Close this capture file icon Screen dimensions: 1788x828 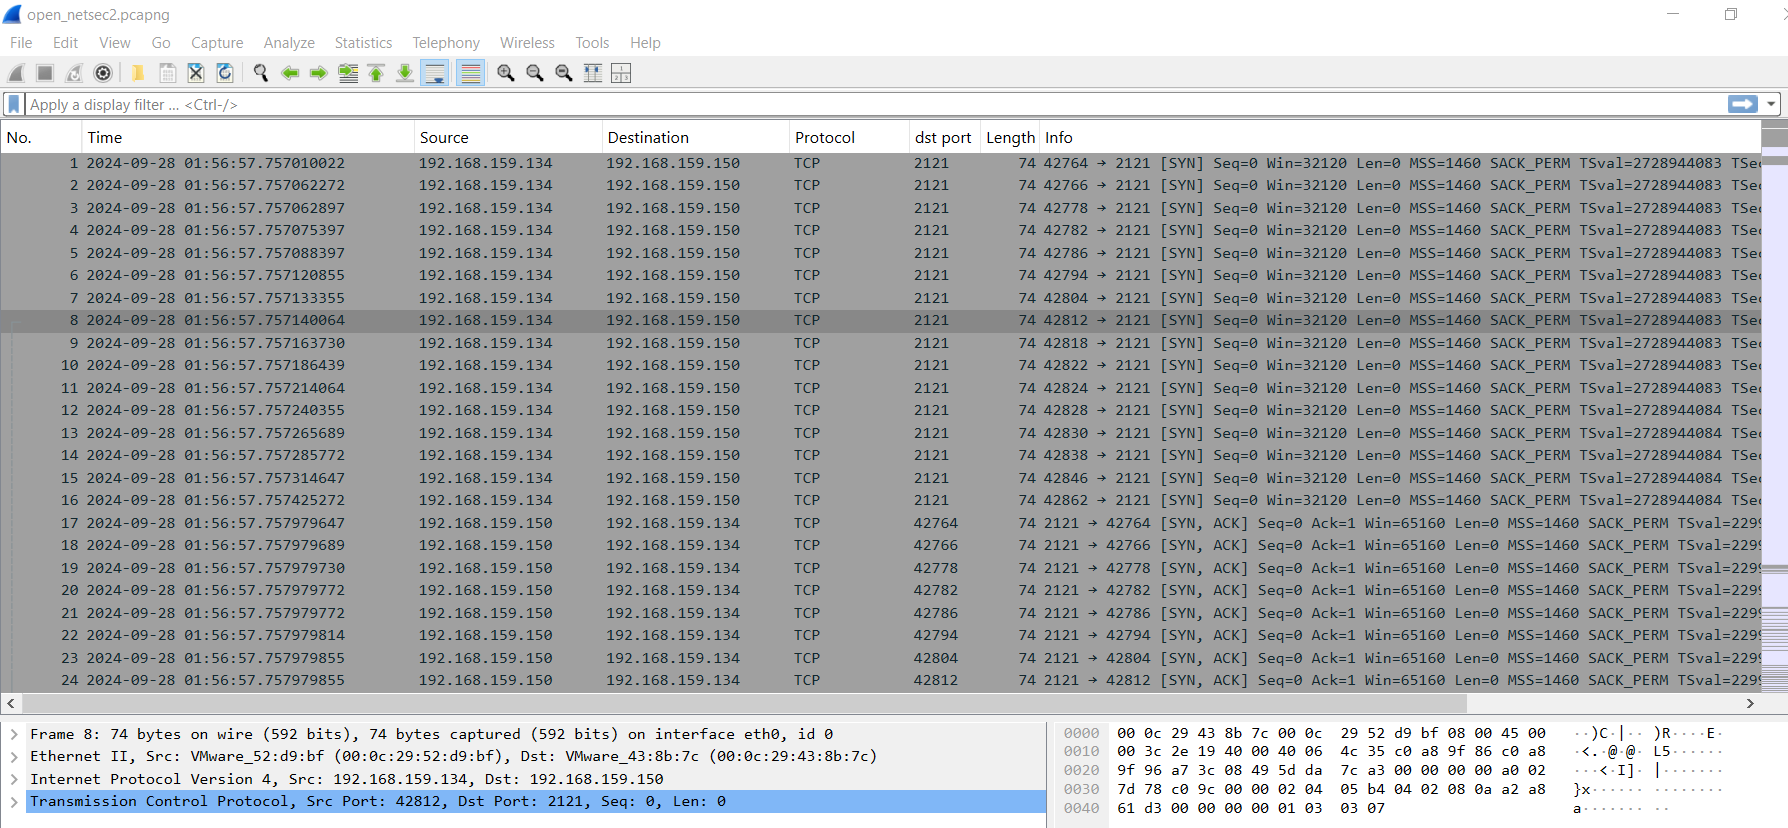click(196, 73)
